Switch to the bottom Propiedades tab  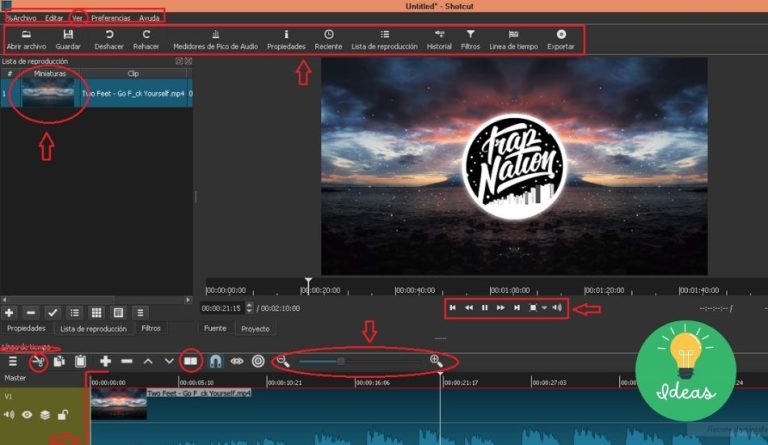click(26, 328)
